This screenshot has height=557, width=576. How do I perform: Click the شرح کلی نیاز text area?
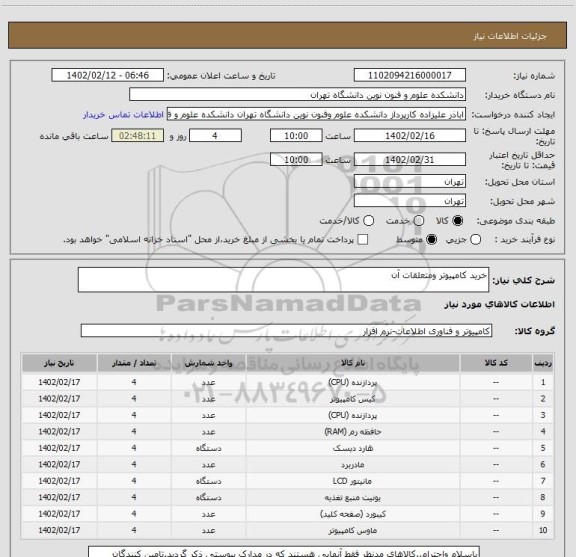283,280
